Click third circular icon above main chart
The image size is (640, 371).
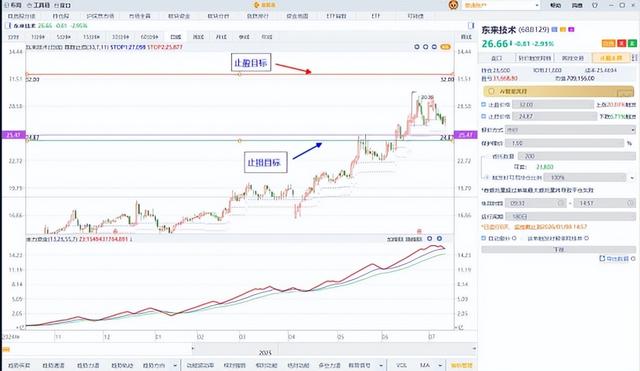click(x=434, y=47)
